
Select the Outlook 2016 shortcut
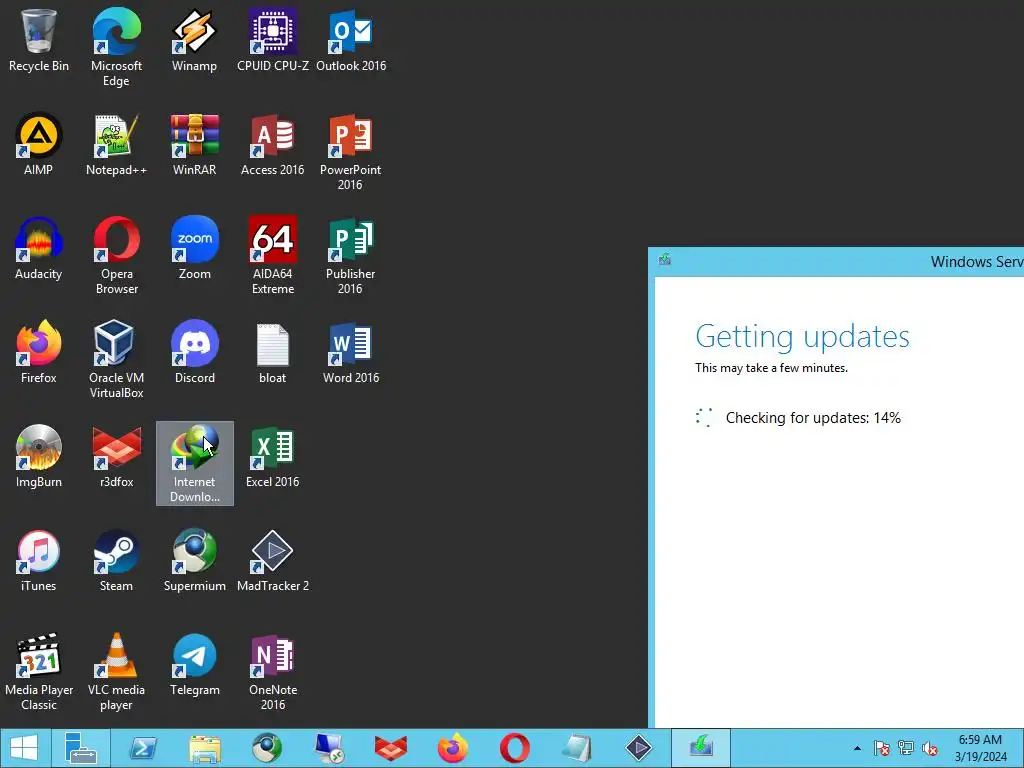pyautogui.click(x=351, y=40)
